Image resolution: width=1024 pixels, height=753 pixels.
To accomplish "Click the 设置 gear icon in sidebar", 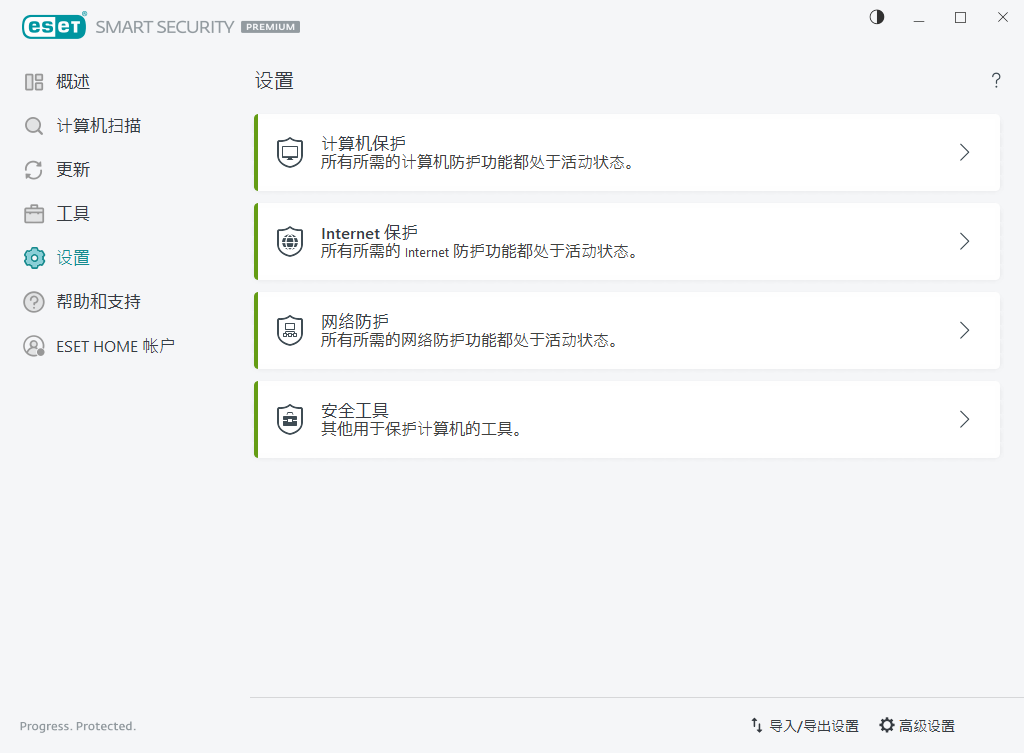I will 31,257.
